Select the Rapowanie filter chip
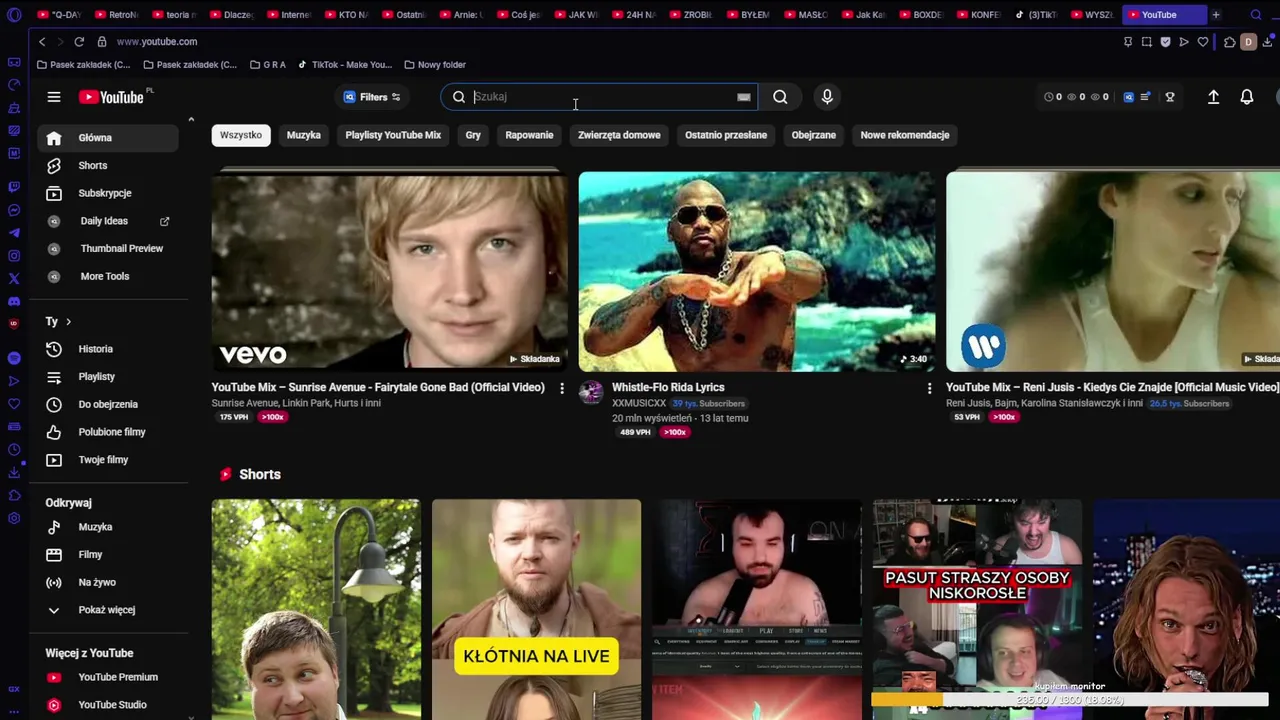This screenshot has height=720, width=1280. tap(529, 135)
